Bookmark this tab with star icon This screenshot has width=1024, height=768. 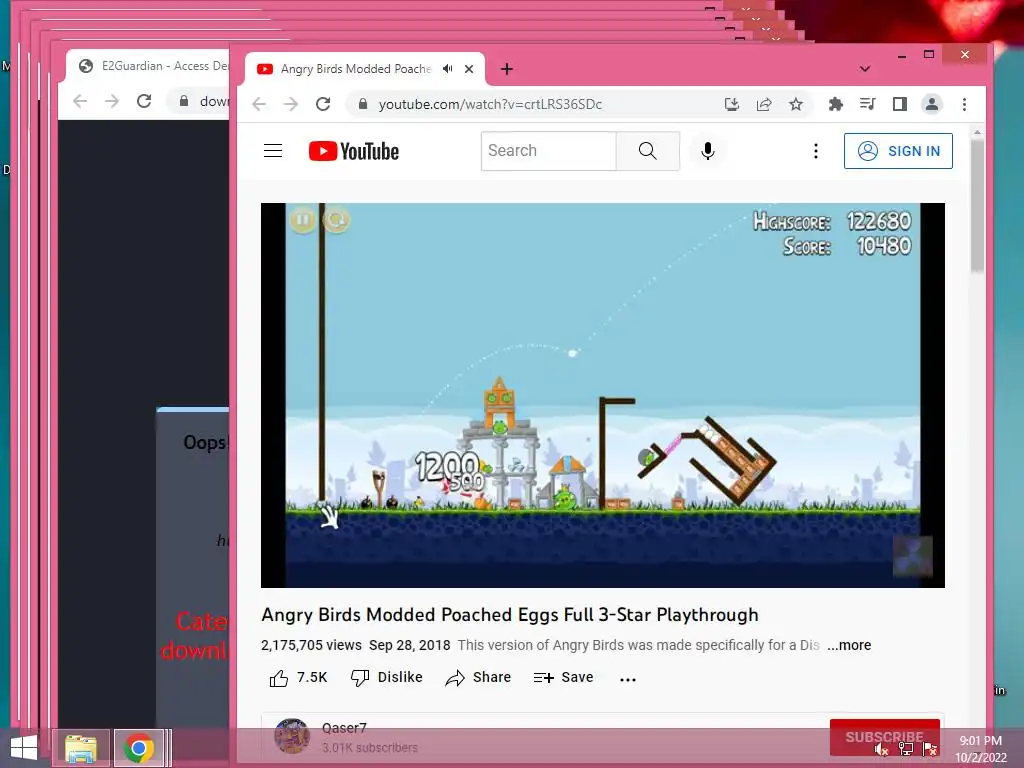(795, 104)
